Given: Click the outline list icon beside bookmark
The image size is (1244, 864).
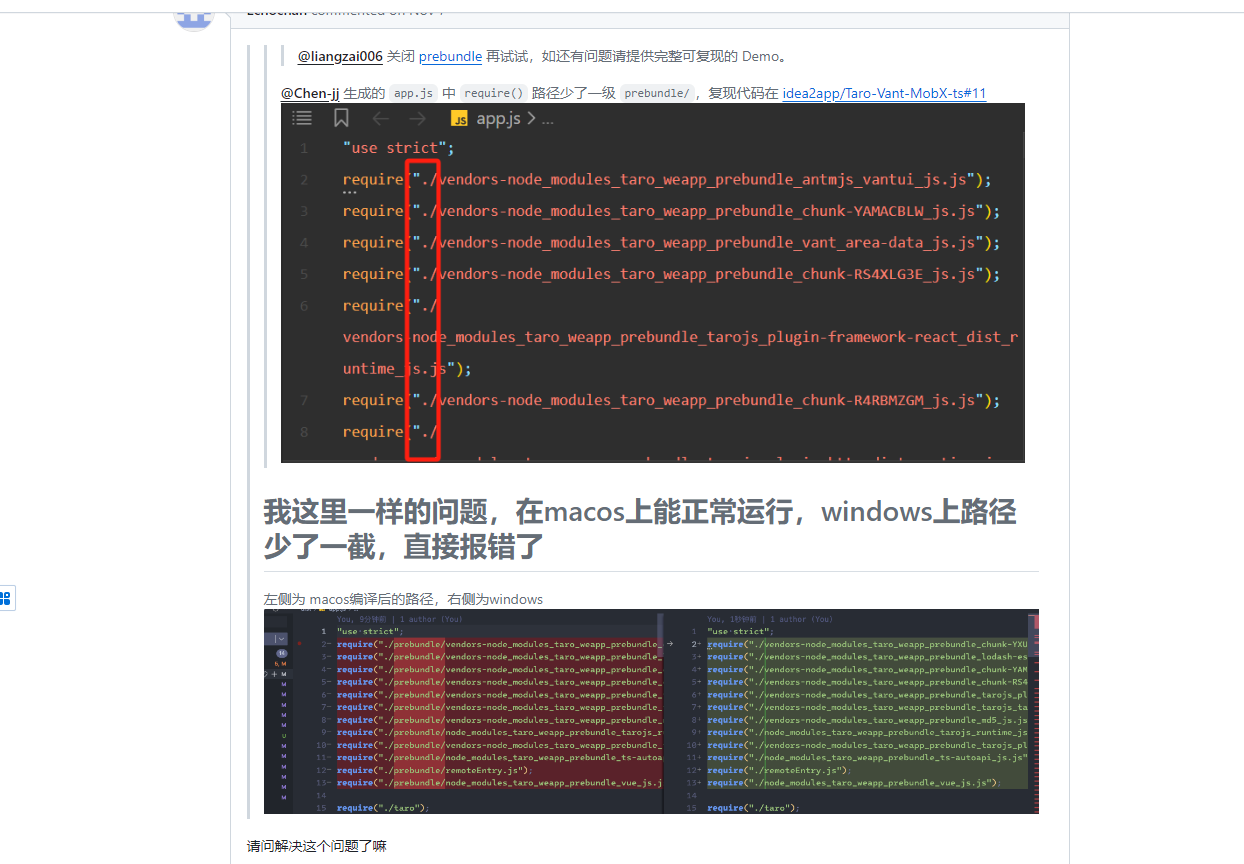Looking at the screenshot, I should 302,118.
